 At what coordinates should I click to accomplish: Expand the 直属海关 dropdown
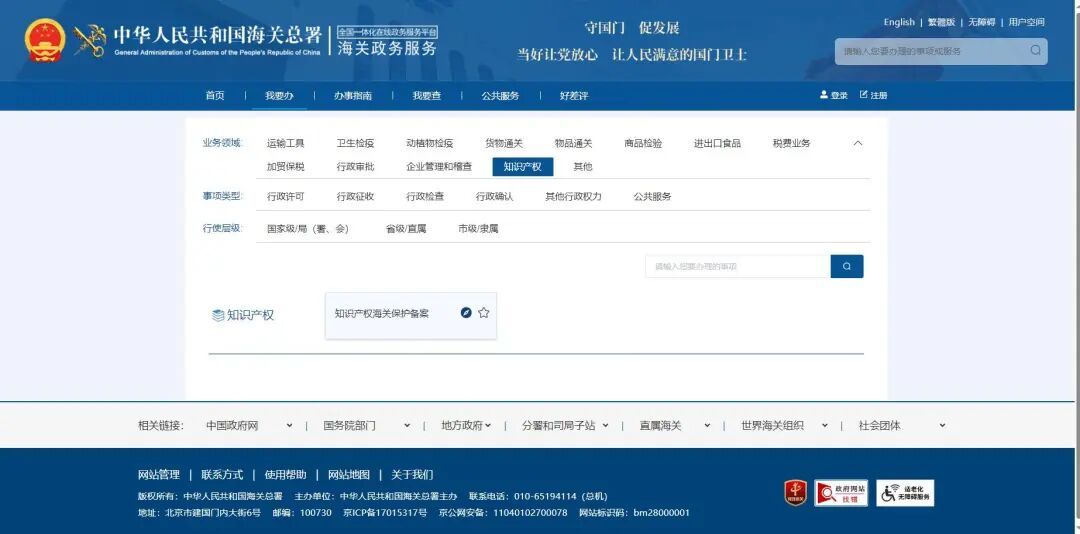707,426
